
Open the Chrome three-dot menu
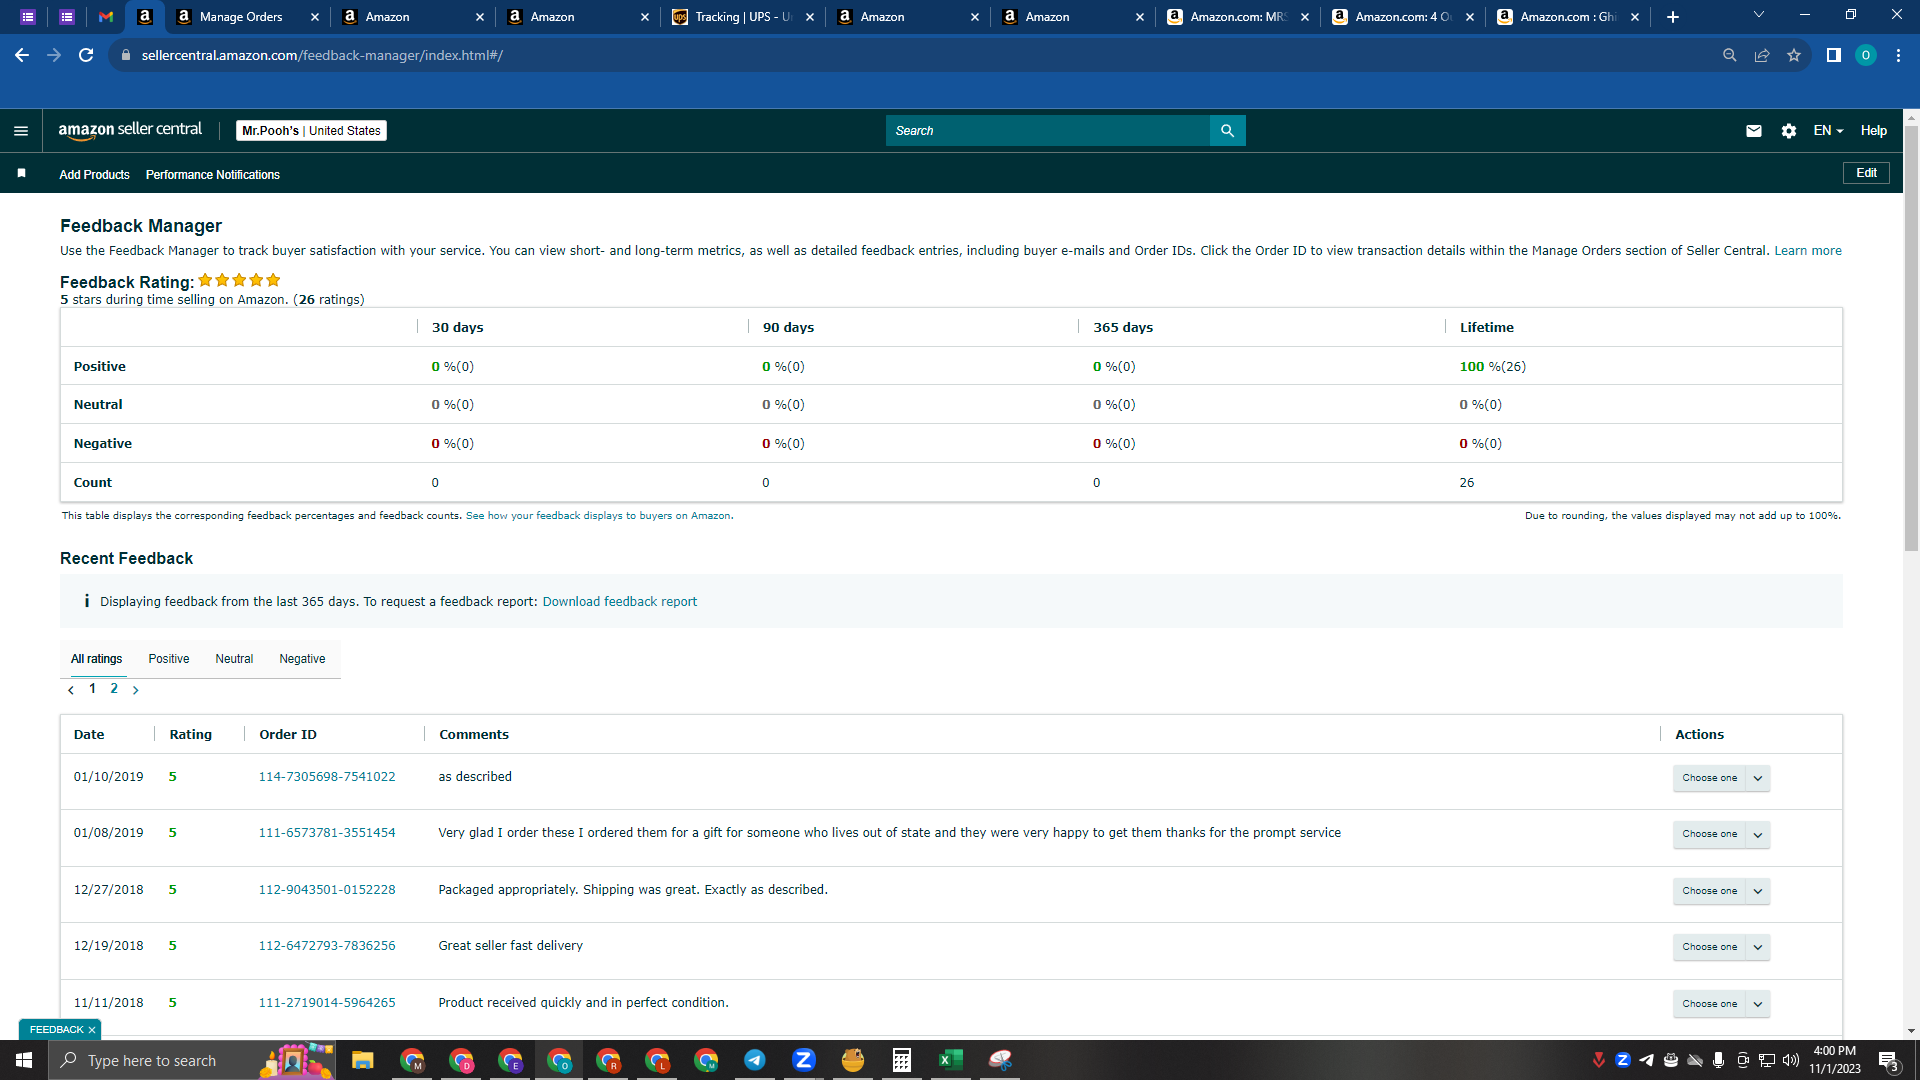1898,55
